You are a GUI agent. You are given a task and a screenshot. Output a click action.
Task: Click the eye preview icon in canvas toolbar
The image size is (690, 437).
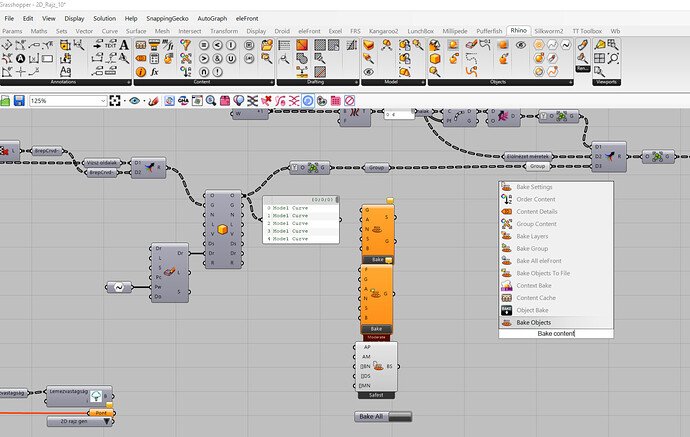click(x=134, y=101)
